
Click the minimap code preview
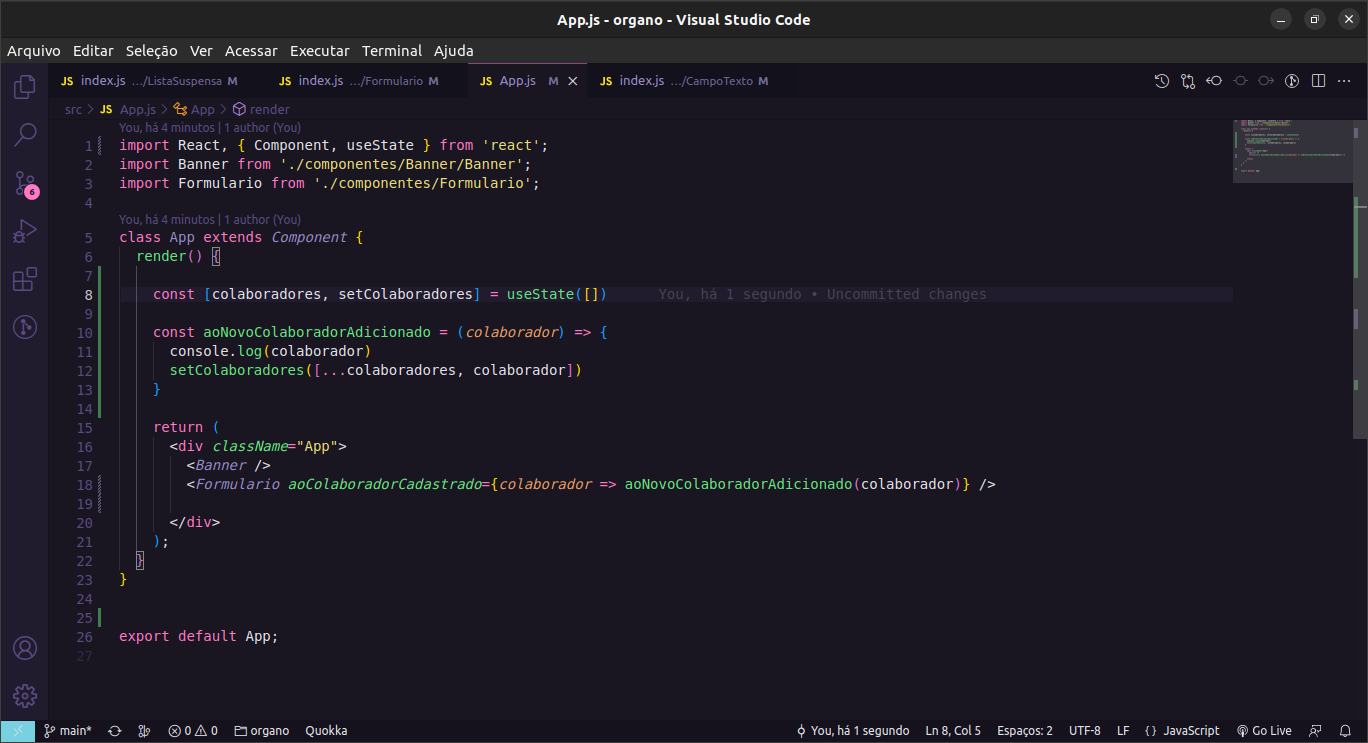click(1292, 150)
